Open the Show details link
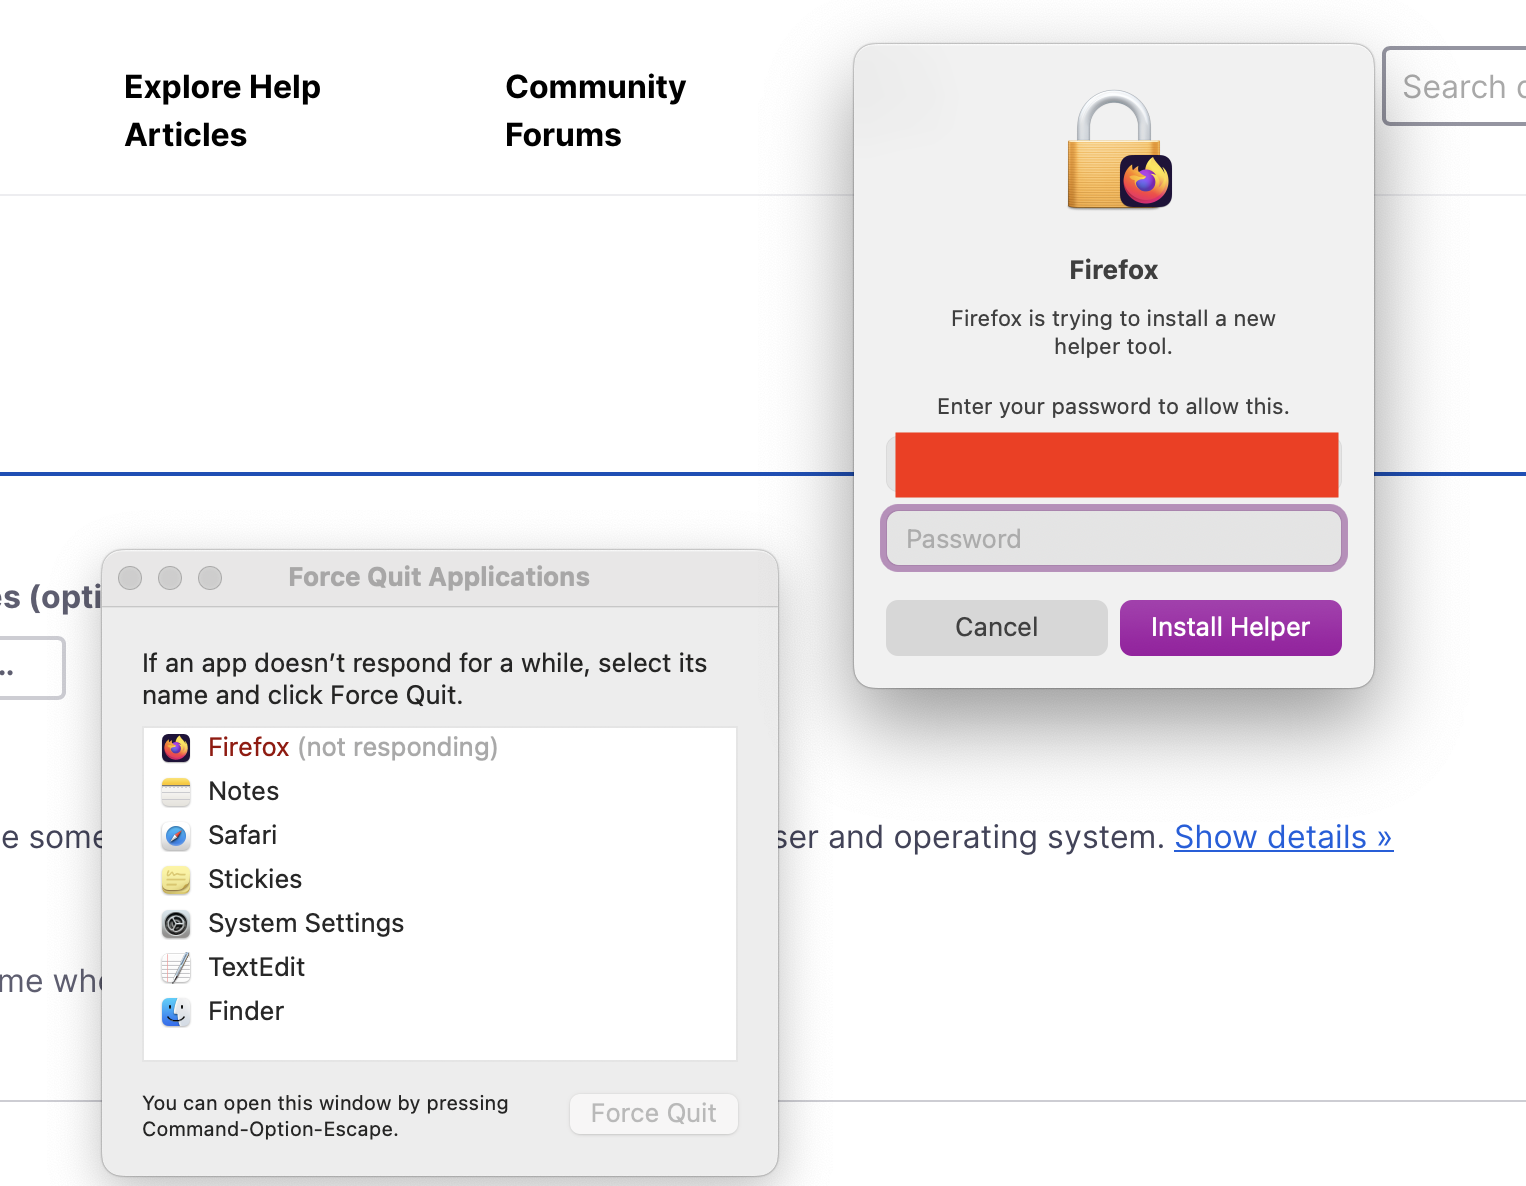Image resolution: width=1526 pixels, height=1186 pixels. pyautogui.click(x=1283, y=837)
